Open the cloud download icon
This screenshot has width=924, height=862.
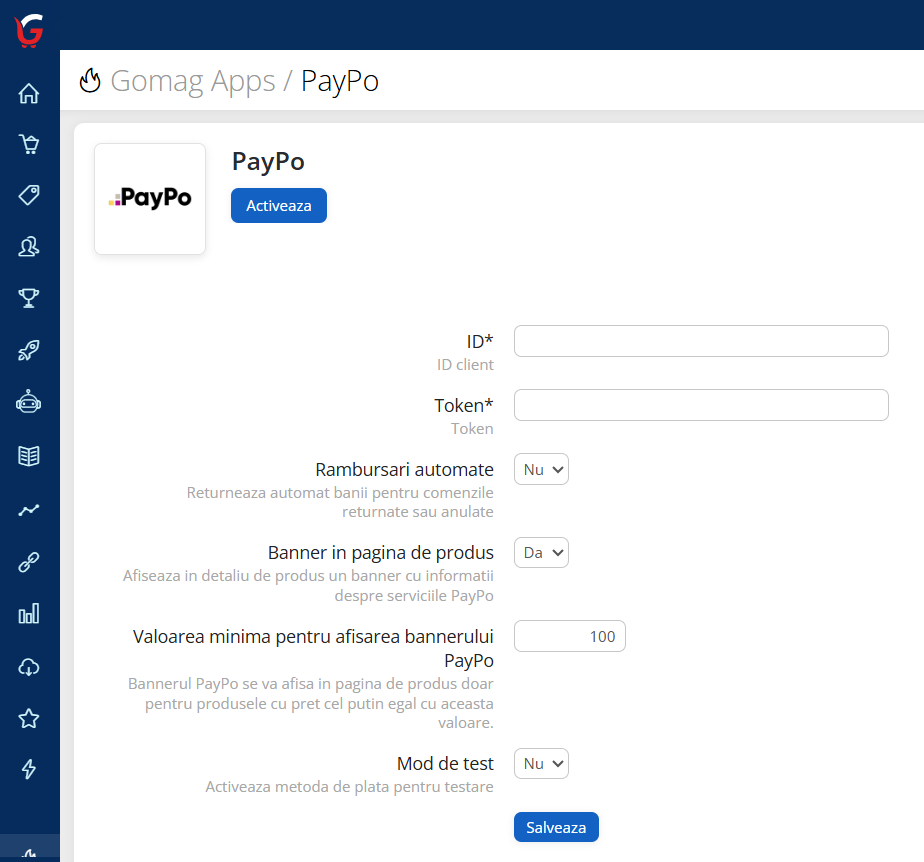29,667
